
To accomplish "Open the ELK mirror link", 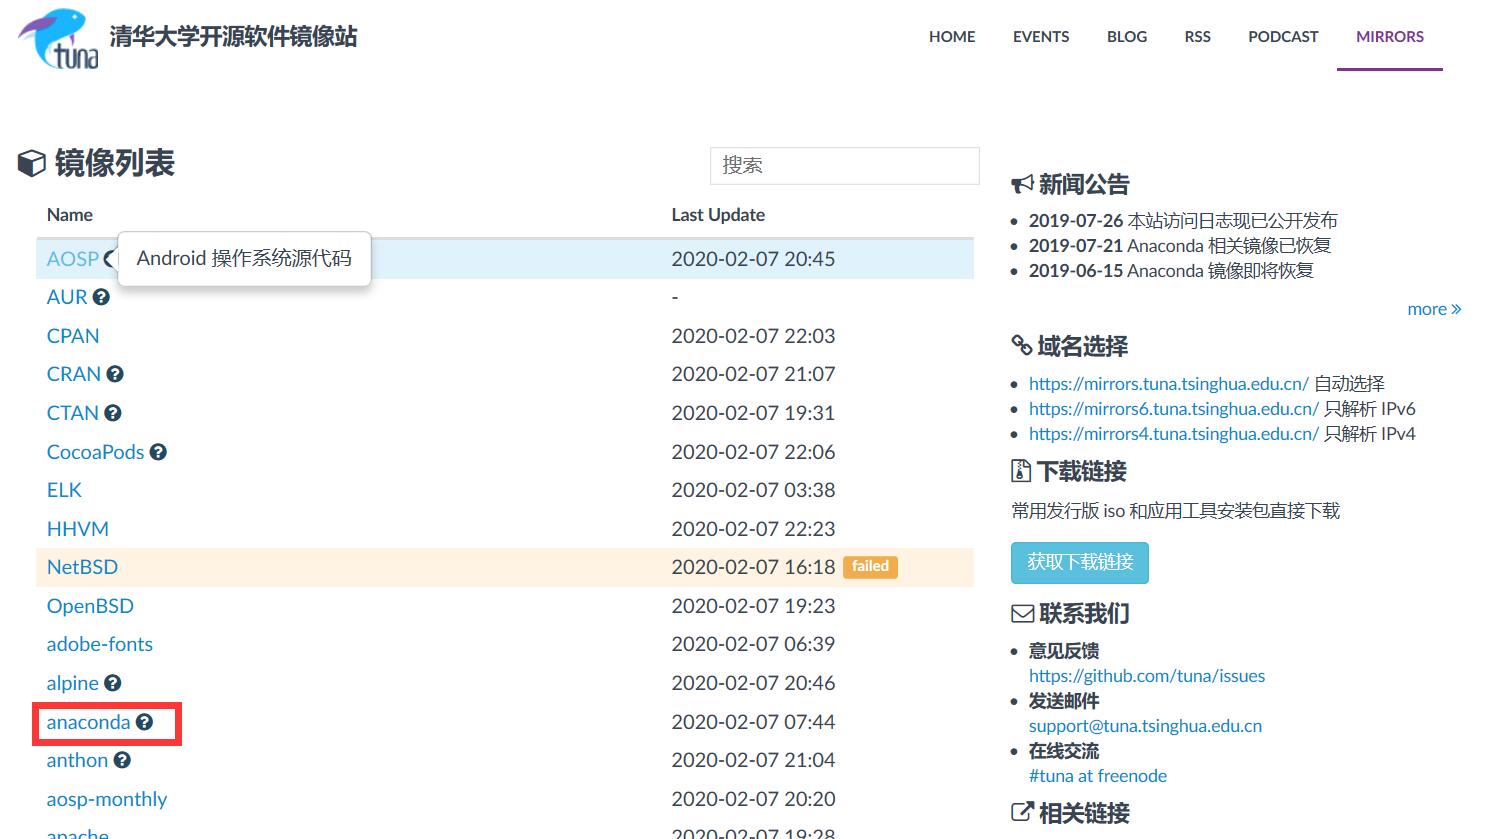I will 64,490.
